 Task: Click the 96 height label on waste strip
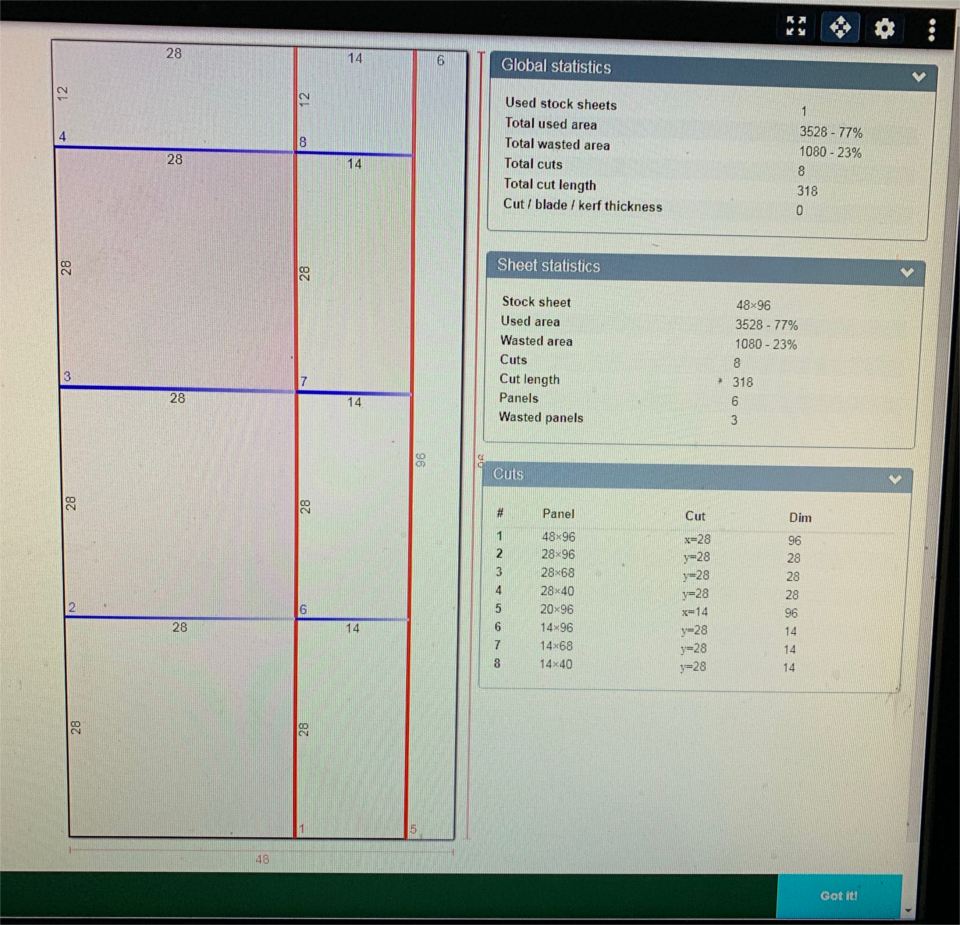[420, 460]
